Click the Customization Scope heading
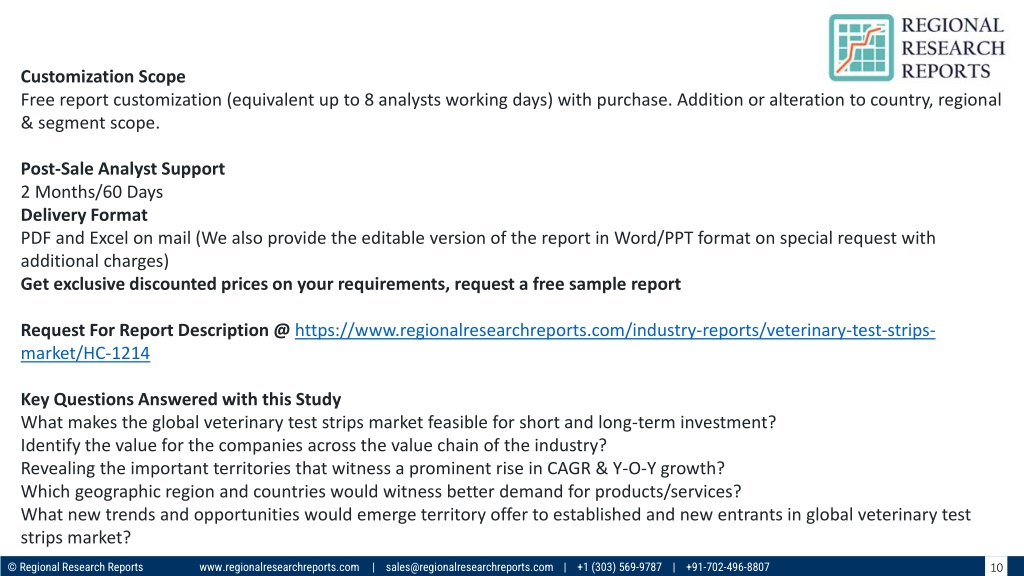The image size is (1024, 576). [x=103, y=76]
